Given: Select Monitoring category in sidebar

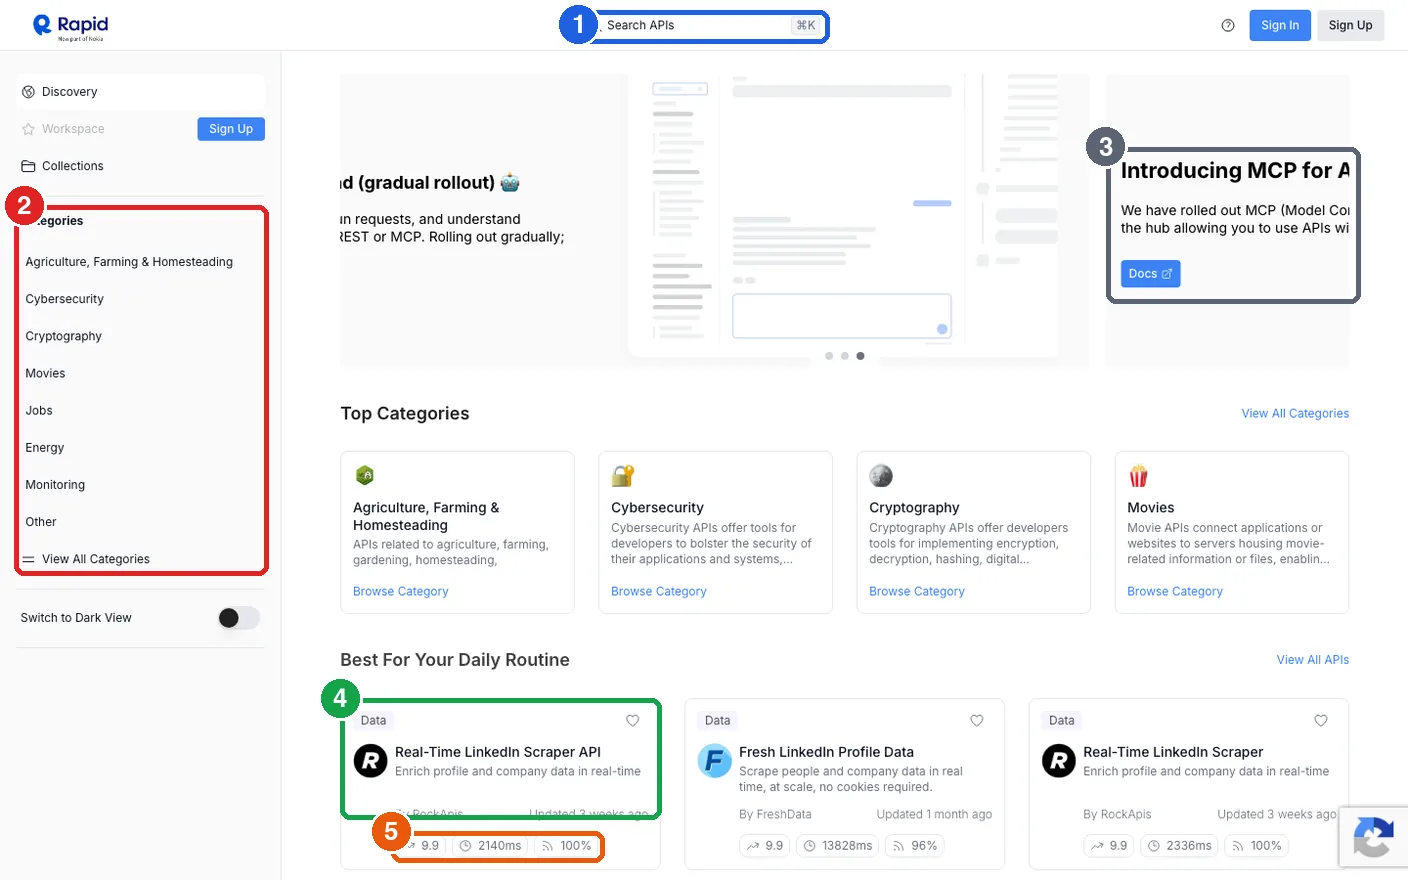Looking at the screenshot, I should coord(55,485).
